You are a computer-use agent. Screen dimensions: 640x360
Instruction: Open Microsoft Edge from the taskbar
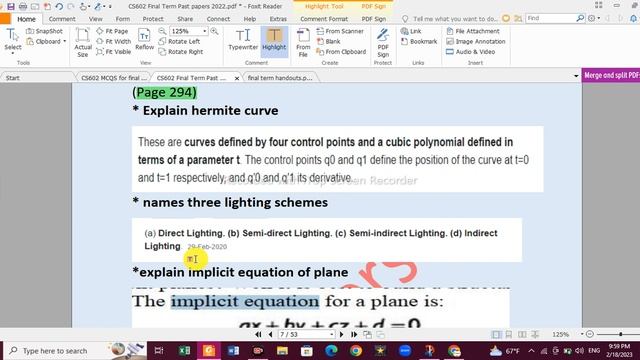point(331,351)
